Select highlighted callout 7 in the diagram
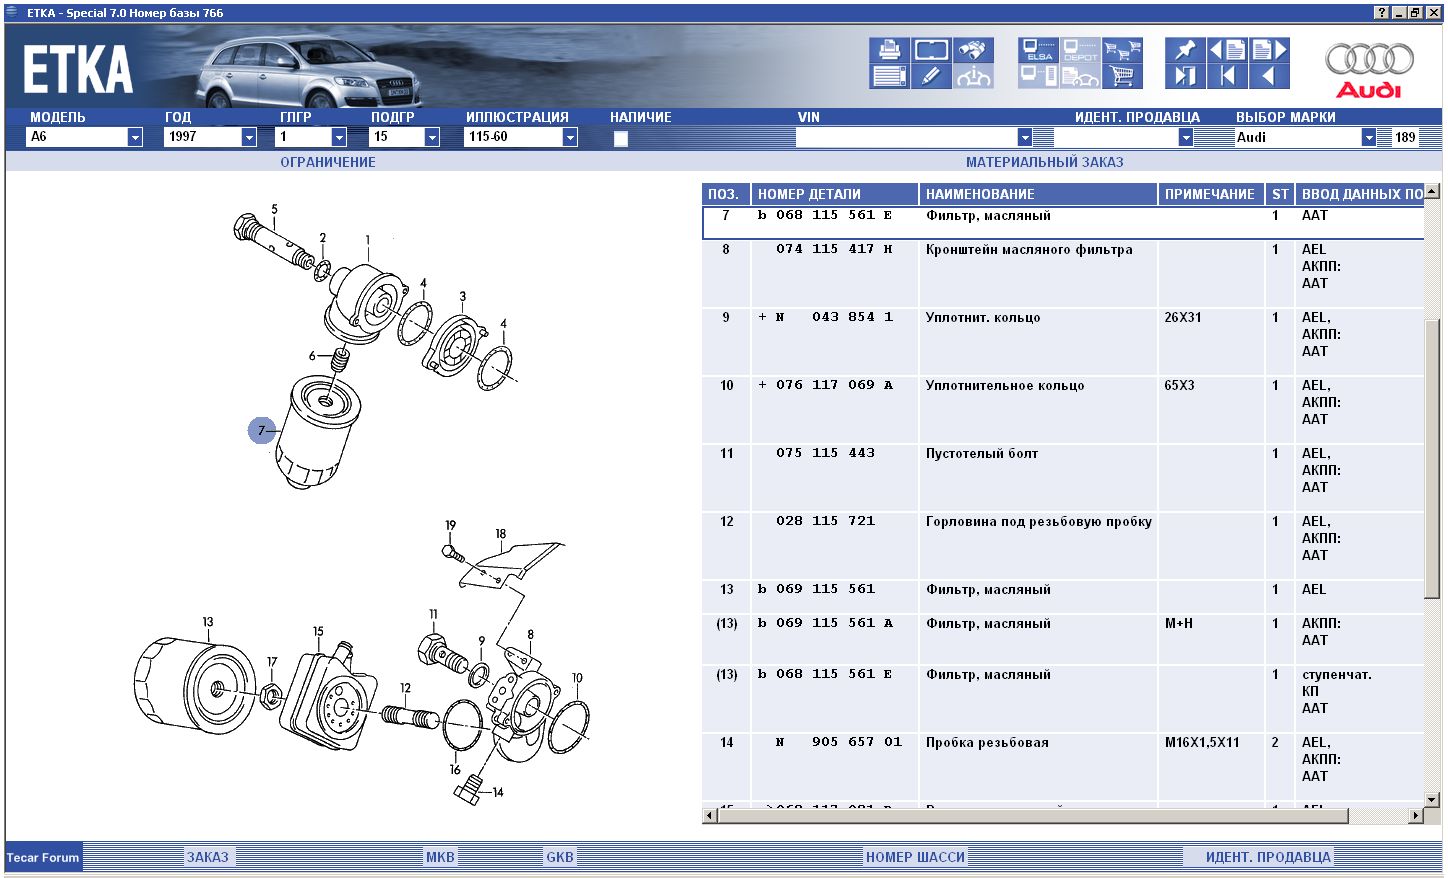Image resolution: width=1448 pixels, height=878 pixels. [x=262, y=431]
